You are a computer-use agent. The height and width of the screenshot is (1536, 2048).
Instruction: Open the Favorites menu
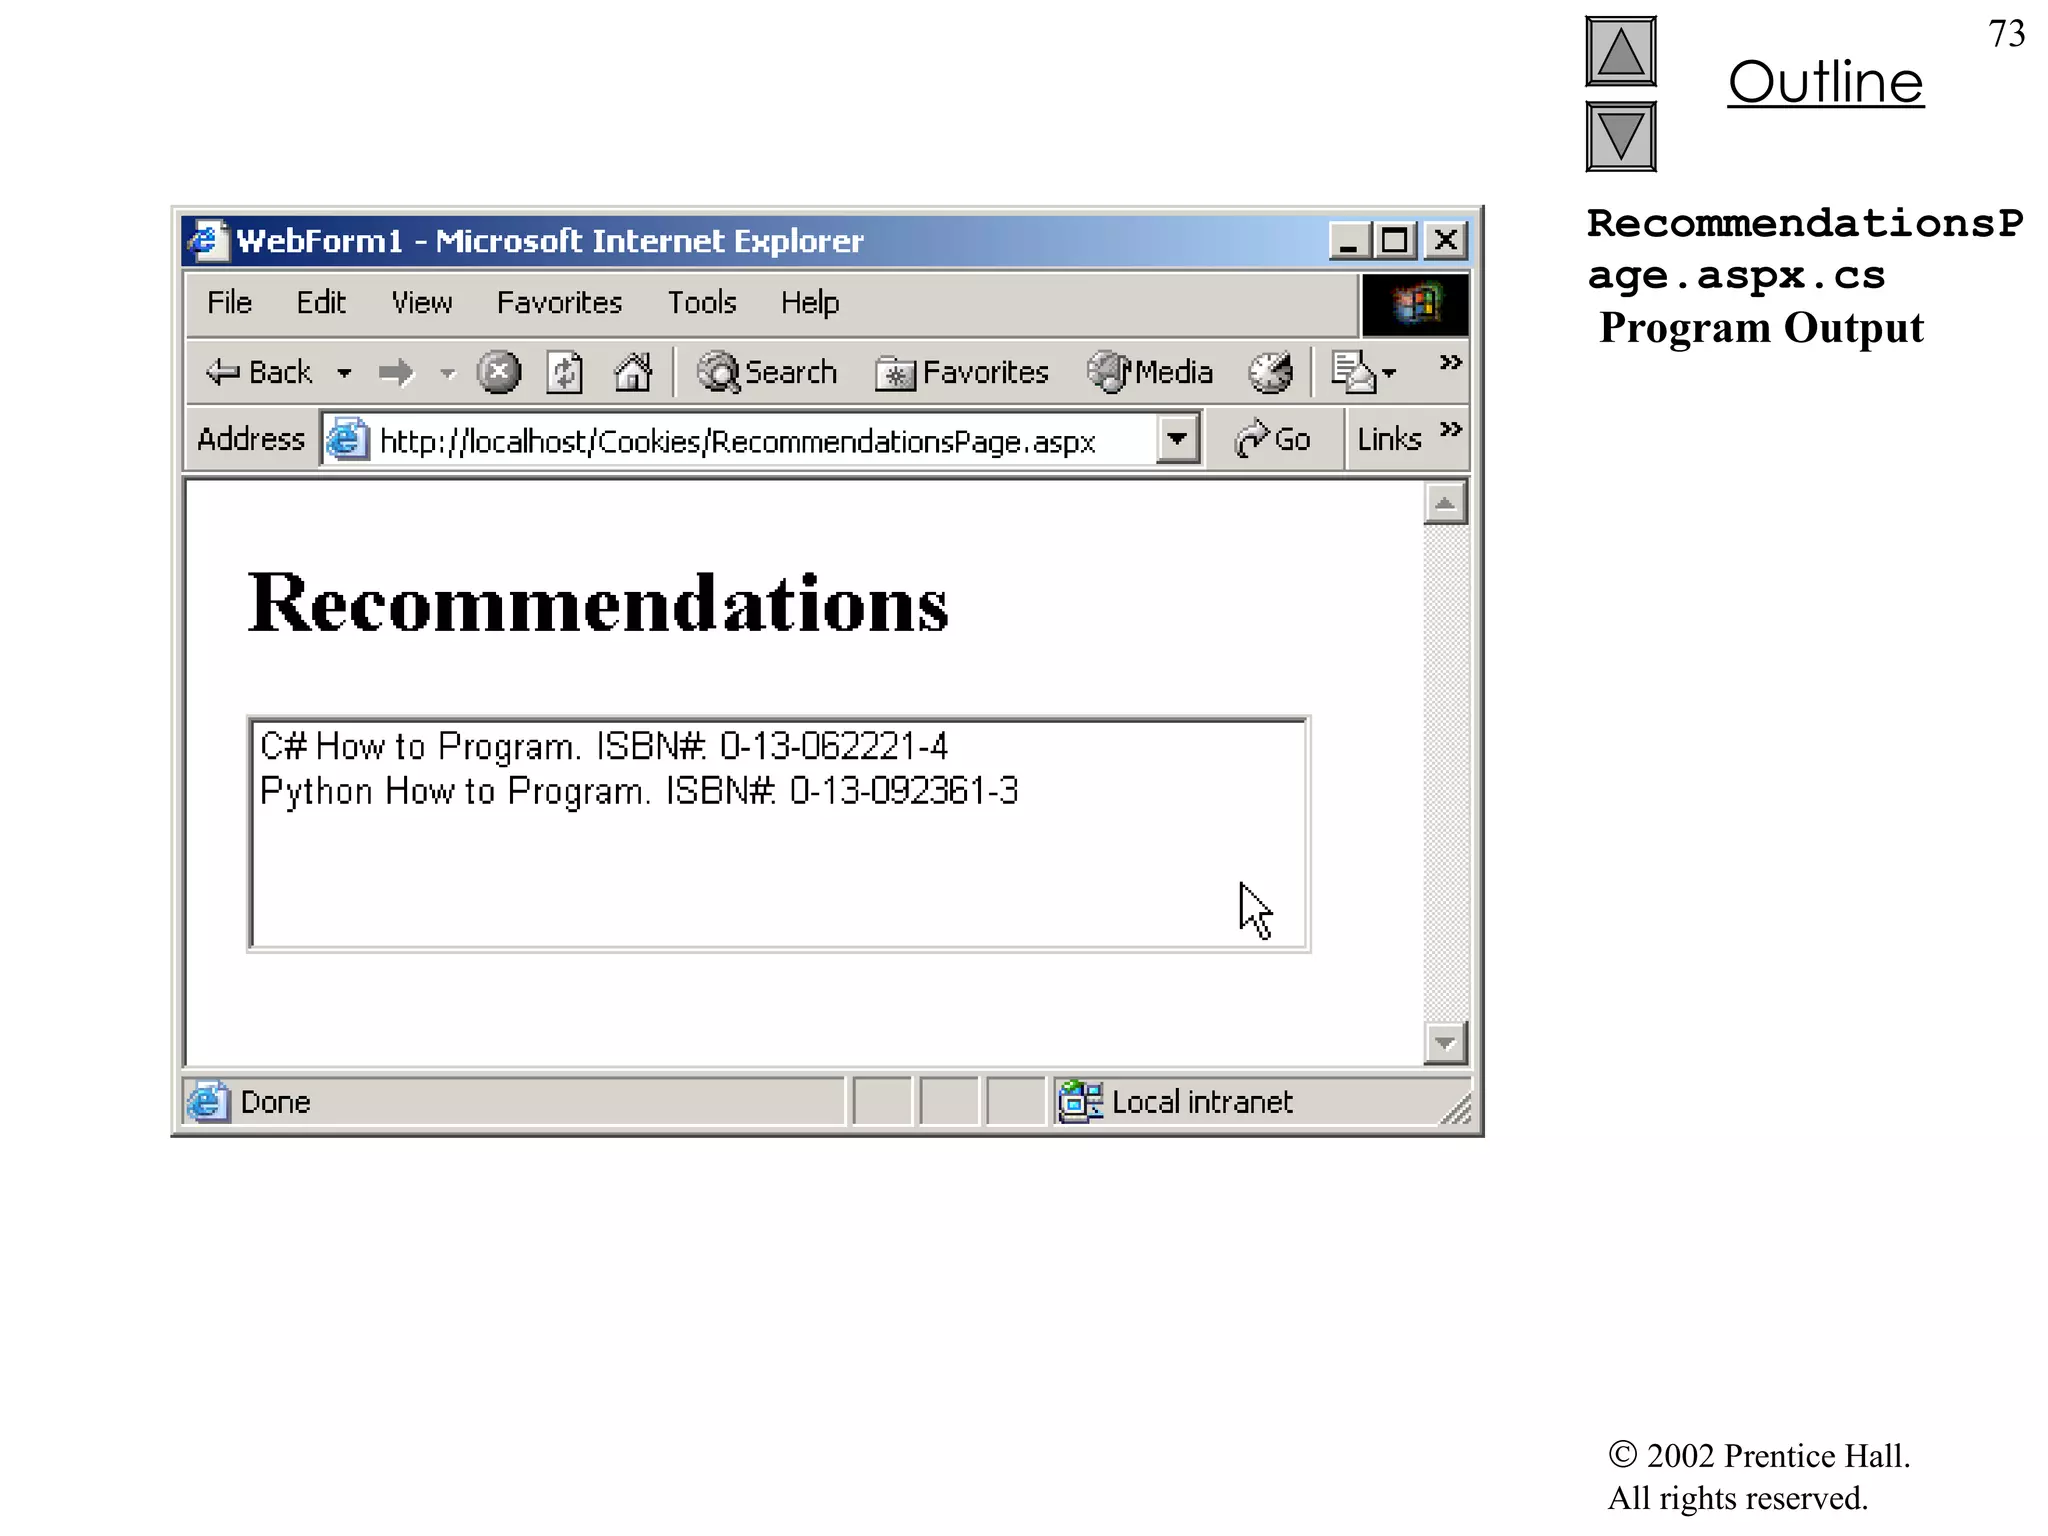(559, 302)
